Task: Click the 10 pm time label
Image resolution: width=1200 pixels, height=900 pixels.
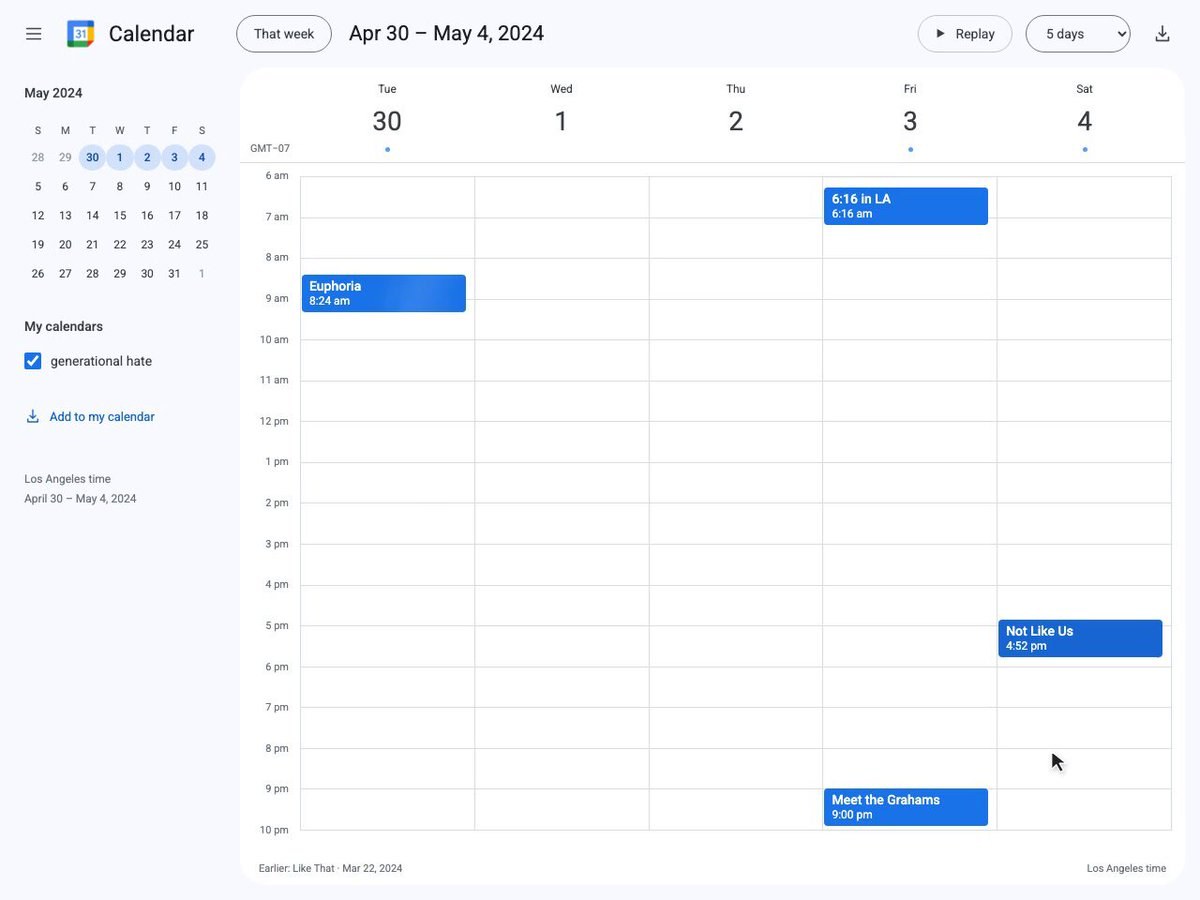Action: (274, 830)
